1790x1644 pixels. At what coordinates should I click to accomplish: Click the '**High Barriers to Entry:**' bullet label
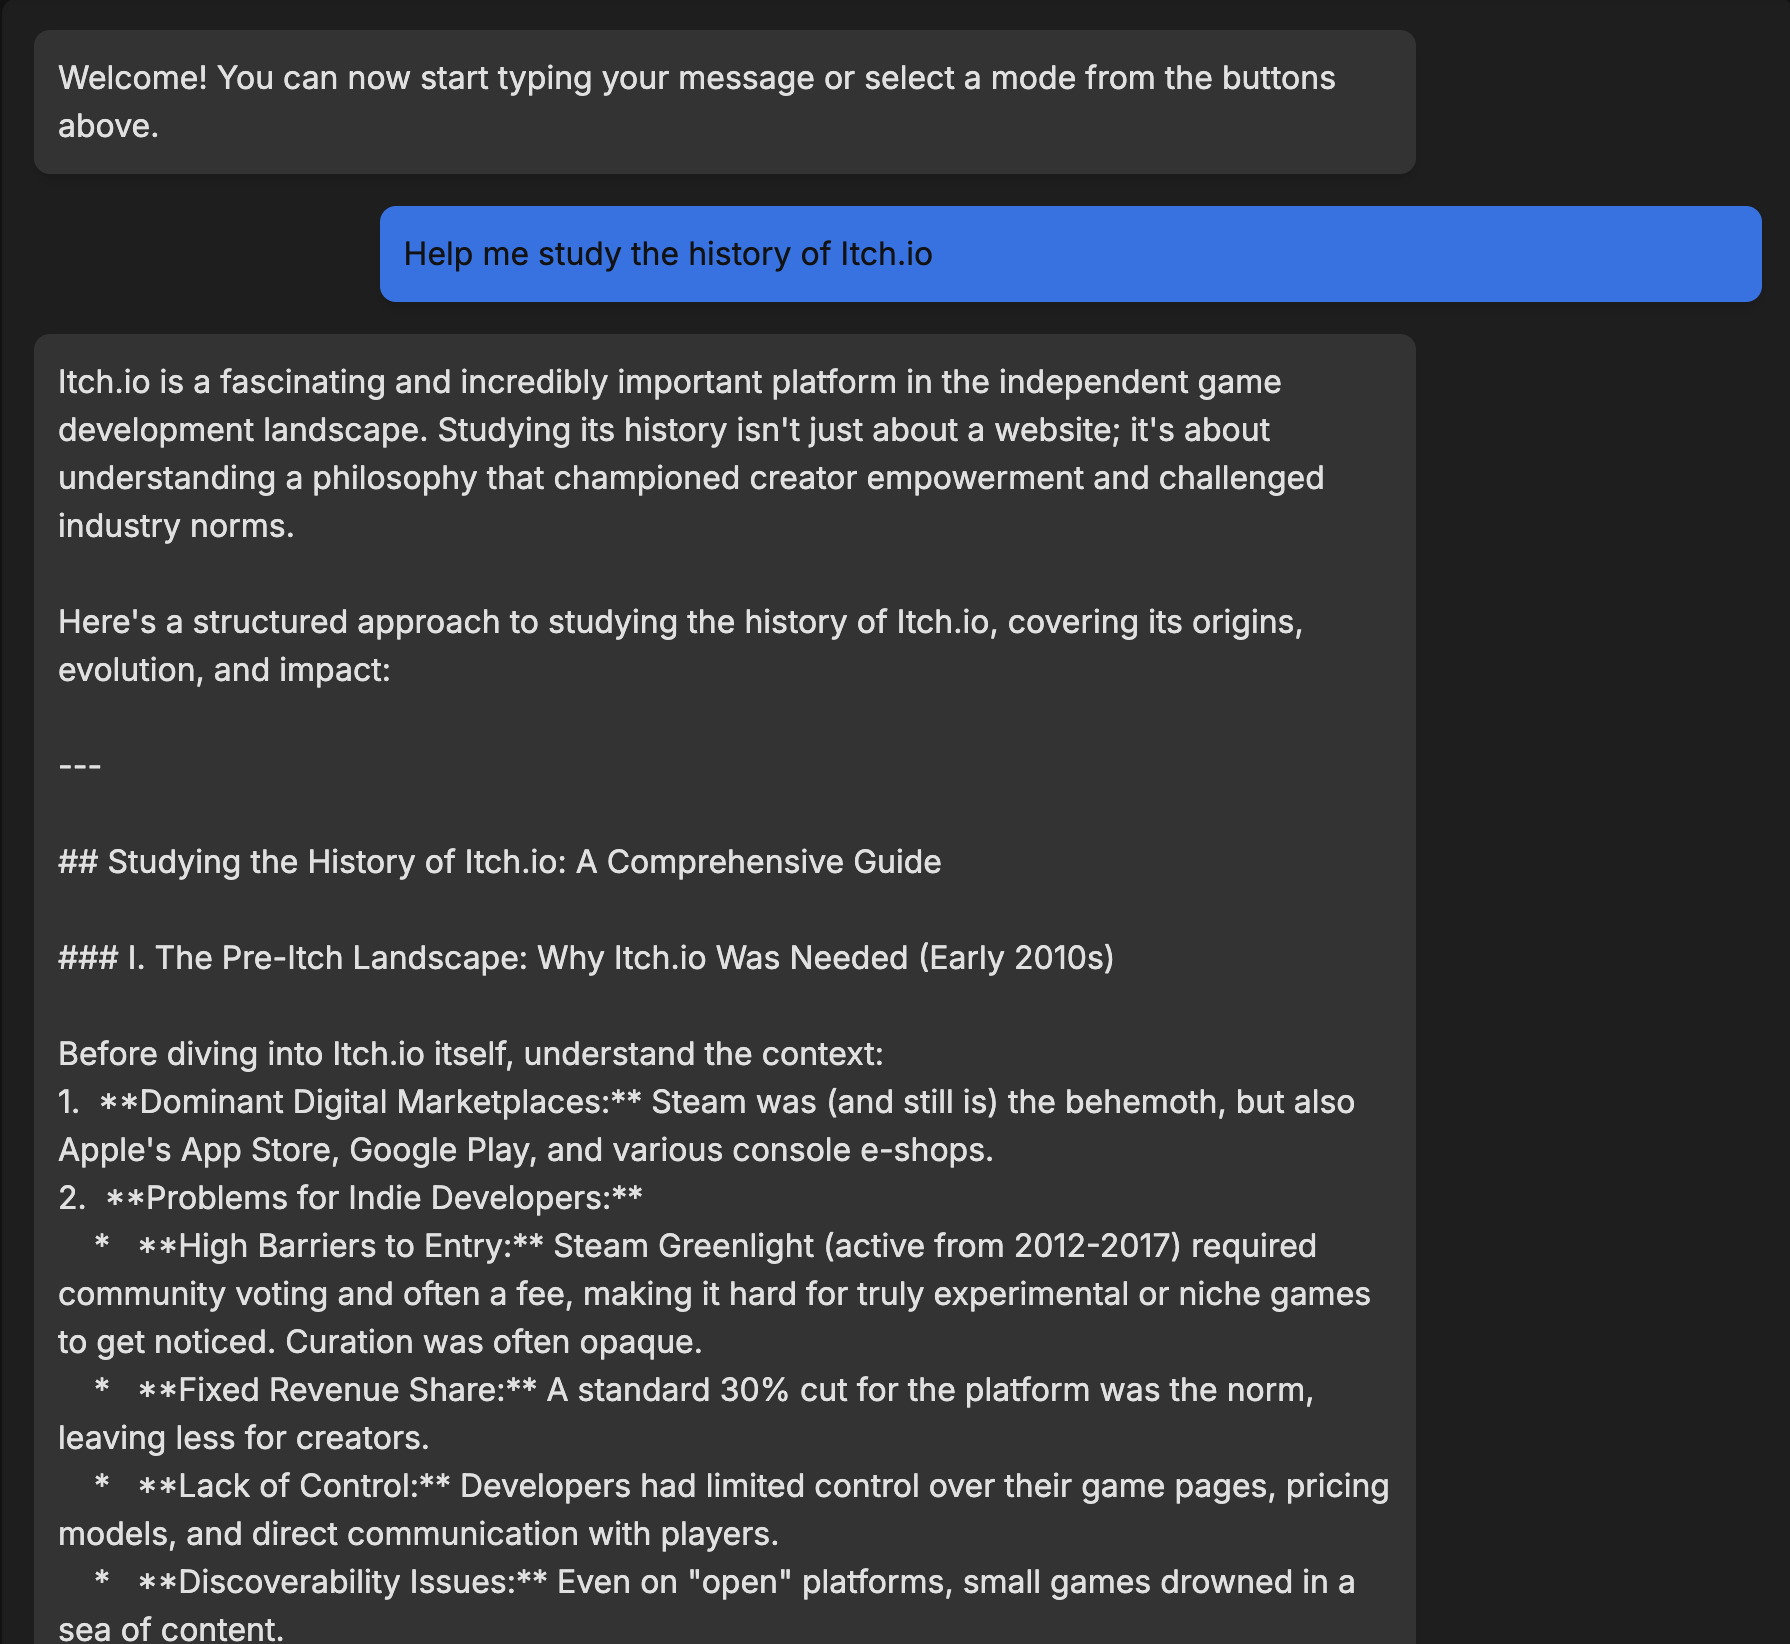click(x=341, y=1246)
